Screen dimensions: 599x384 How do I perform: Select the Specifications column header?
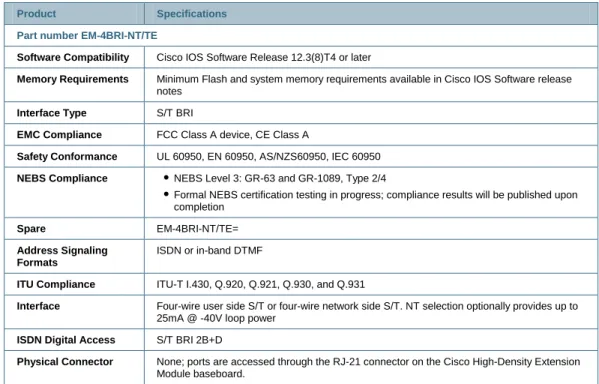[191, 14]
